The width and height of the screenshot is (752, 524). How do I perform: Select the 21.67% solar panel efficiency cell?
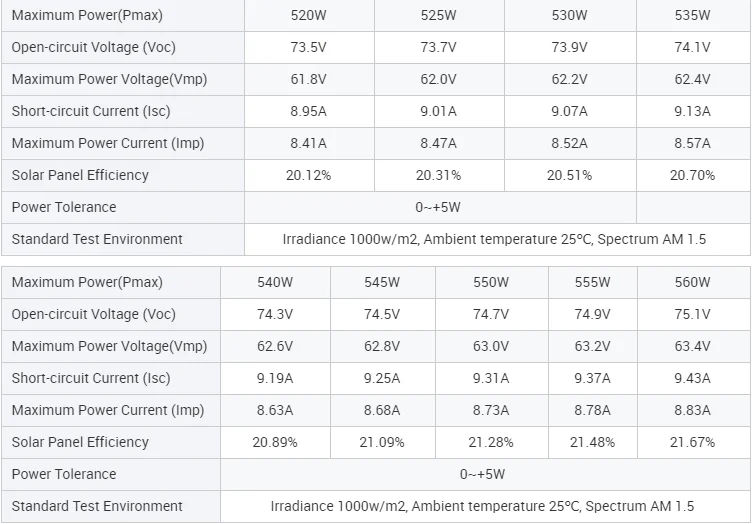coord(692,442)
